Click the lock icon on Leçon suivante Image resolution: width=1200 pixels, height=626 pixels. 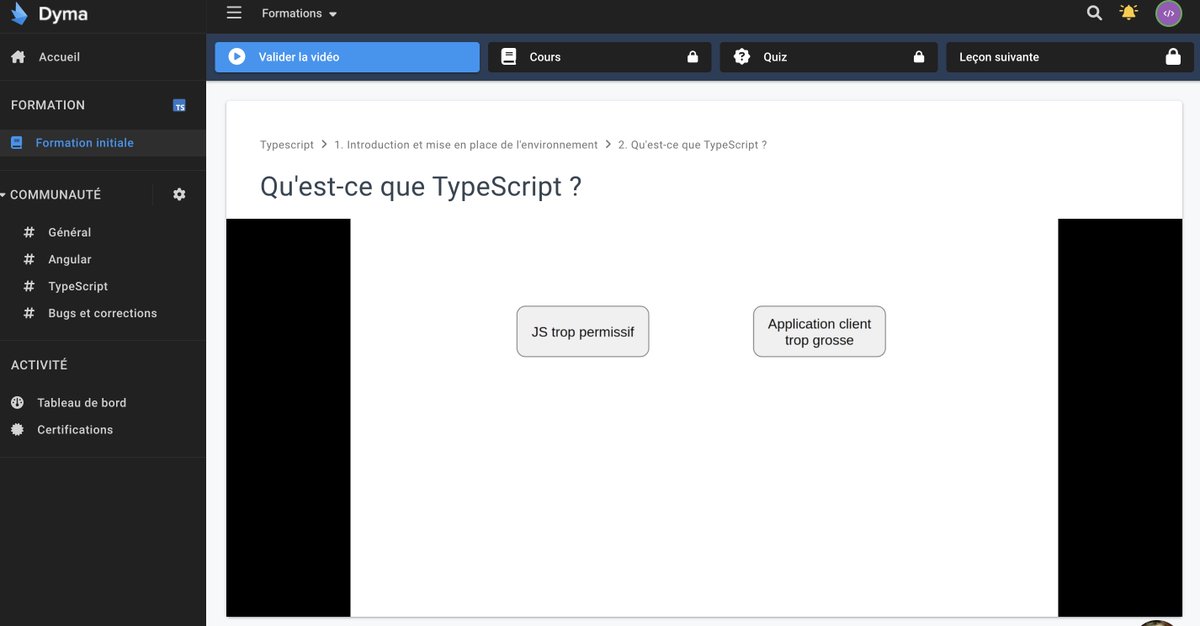(x=1173, y=57)
